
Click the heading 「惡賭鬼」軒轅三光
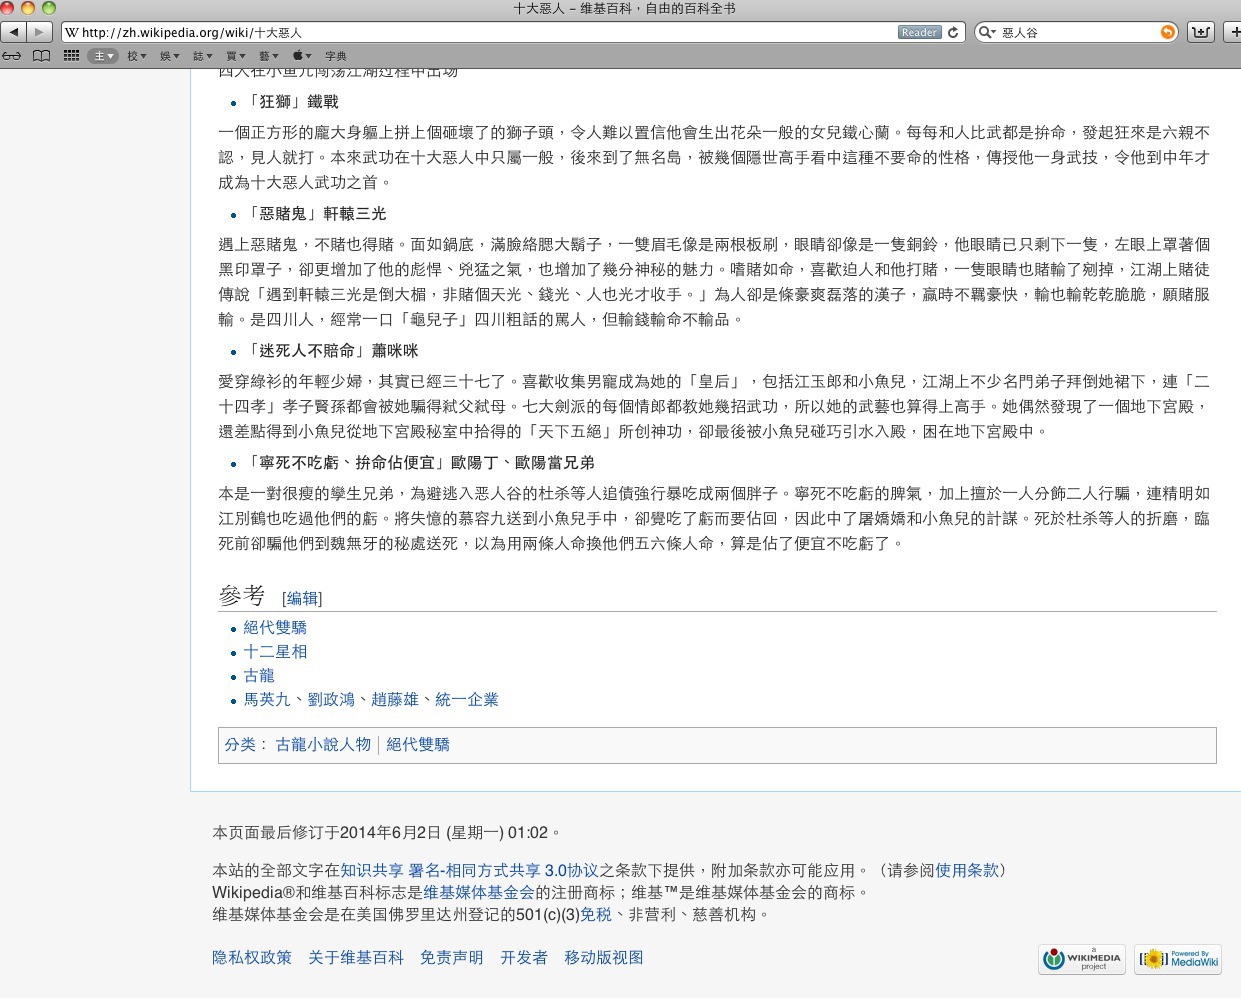click(x=315, y=213)
